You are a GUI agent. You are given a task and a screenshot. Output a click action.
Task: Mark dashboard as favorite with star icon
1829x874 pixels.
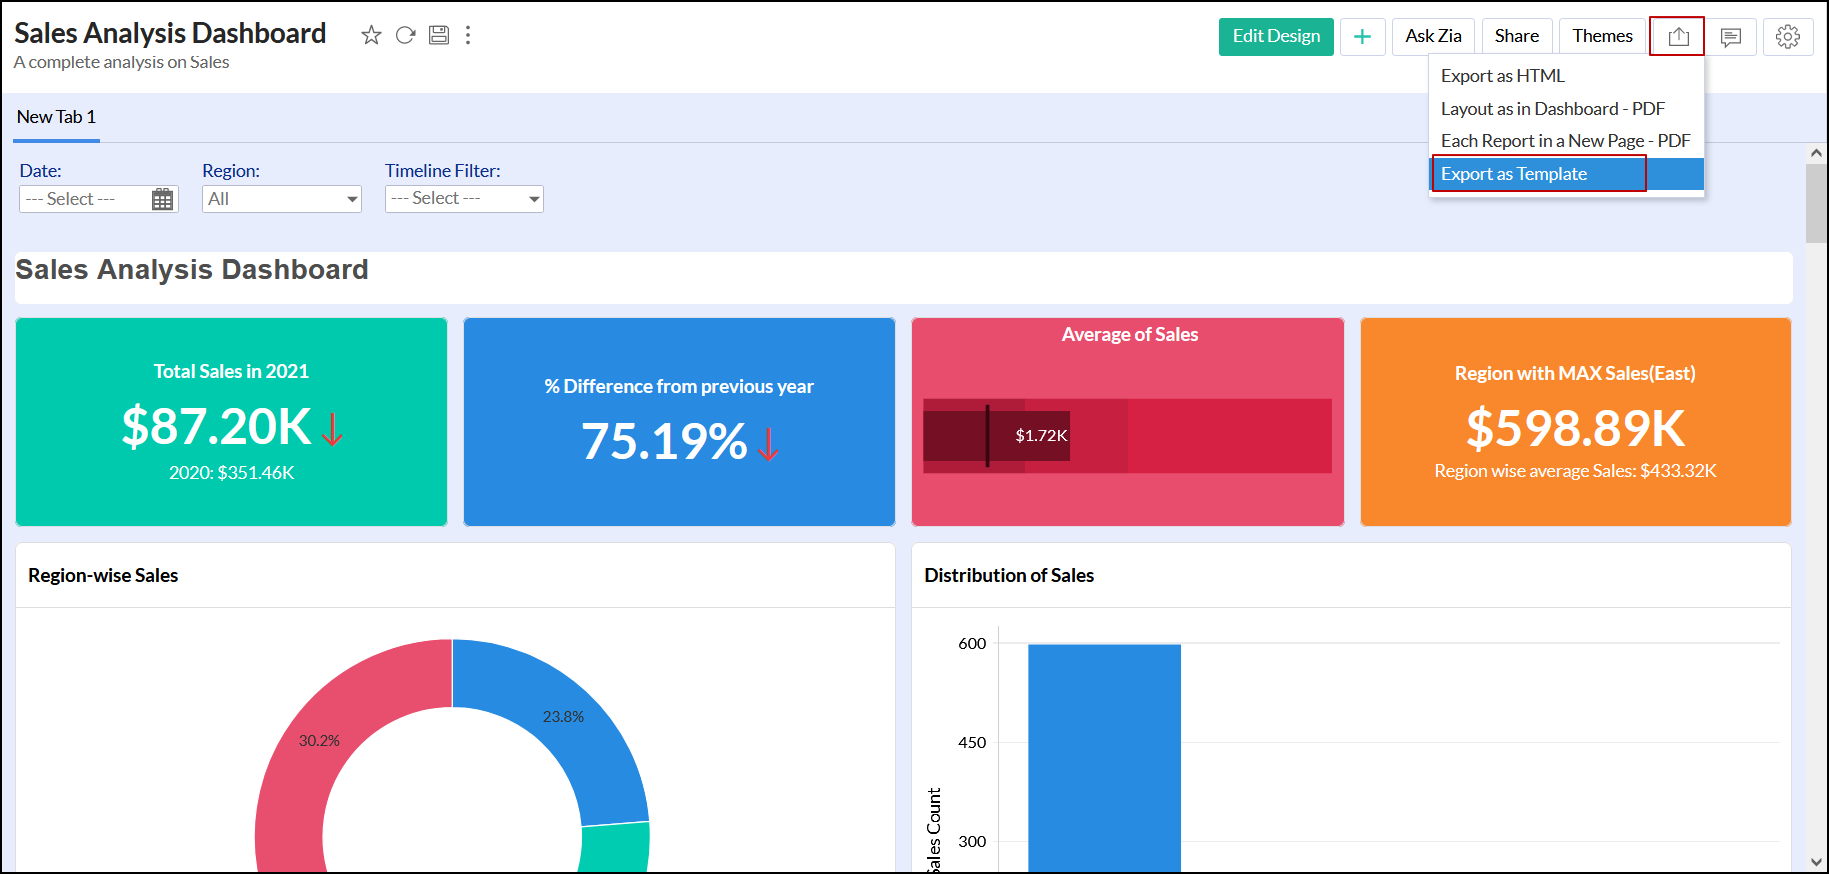[371, 36]
